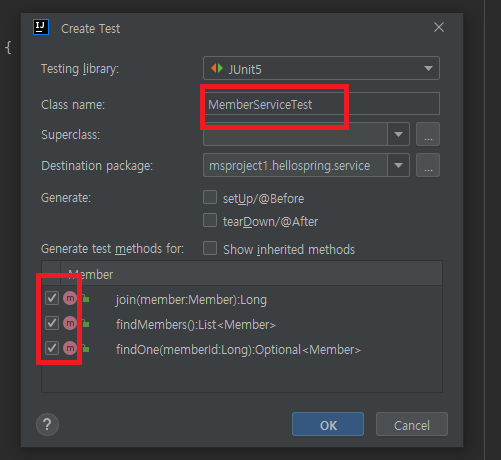Click the Generate test methods for label
Viewport: 501px width, 460px height.
(112, 249)
